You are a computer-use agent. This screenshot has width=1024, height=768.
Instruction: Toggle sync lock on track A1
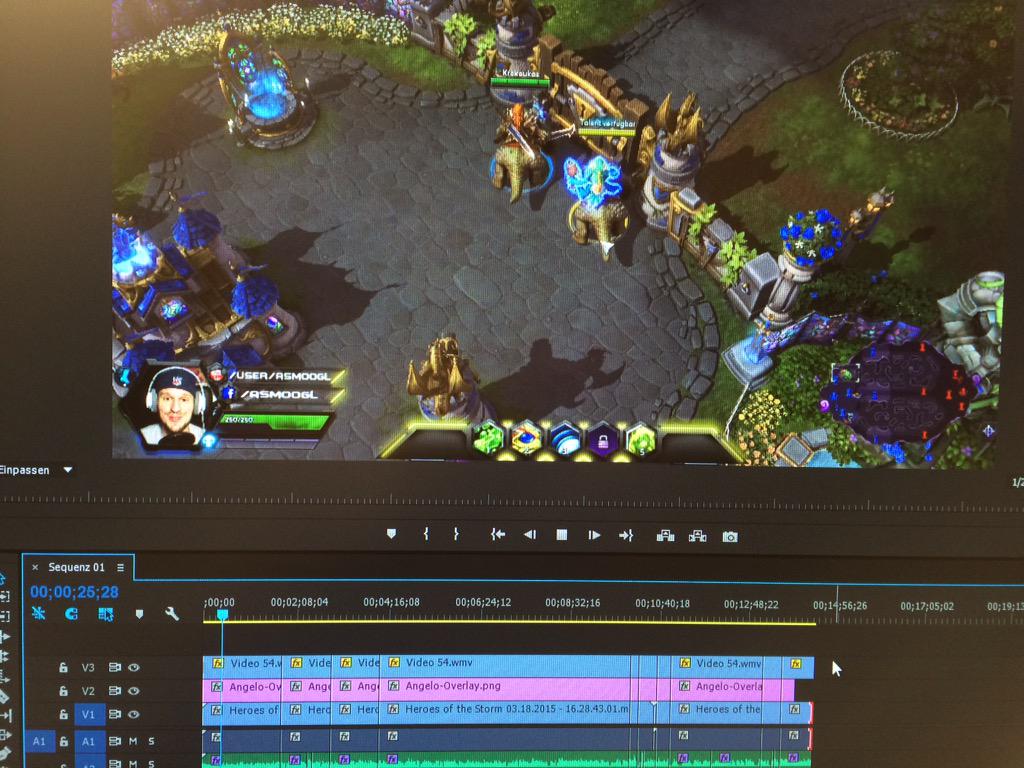point(115,741)
